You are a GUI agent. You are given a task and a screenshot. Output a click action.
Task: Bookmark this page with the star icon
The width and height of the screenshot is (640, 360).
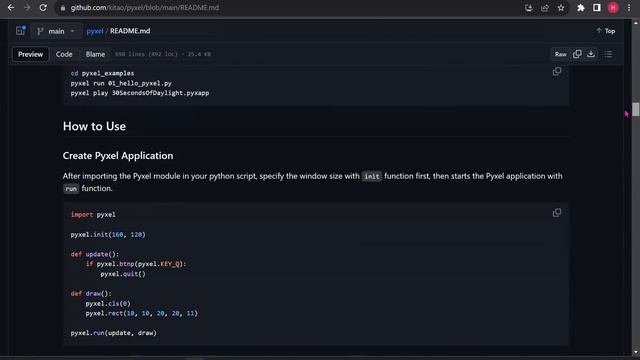561,8
